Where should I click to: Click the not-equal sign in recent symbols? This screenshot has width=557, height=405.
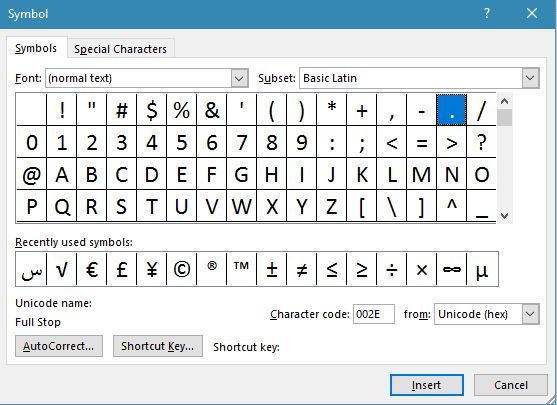point(302,269)
